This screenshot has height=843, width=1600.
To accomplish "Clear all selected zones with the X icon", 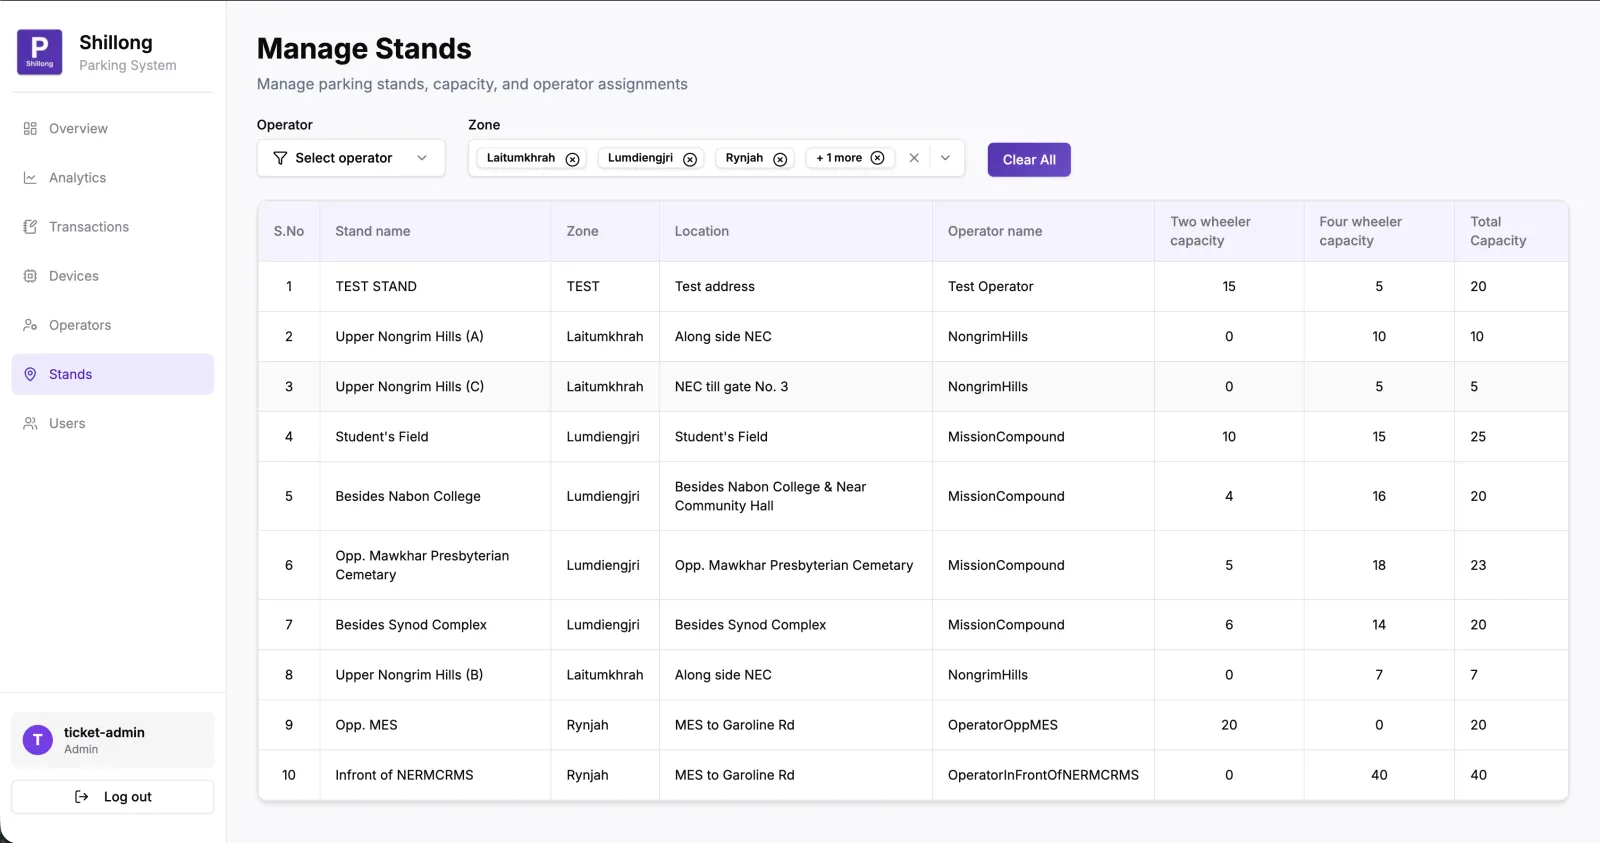I will [914, 158].
